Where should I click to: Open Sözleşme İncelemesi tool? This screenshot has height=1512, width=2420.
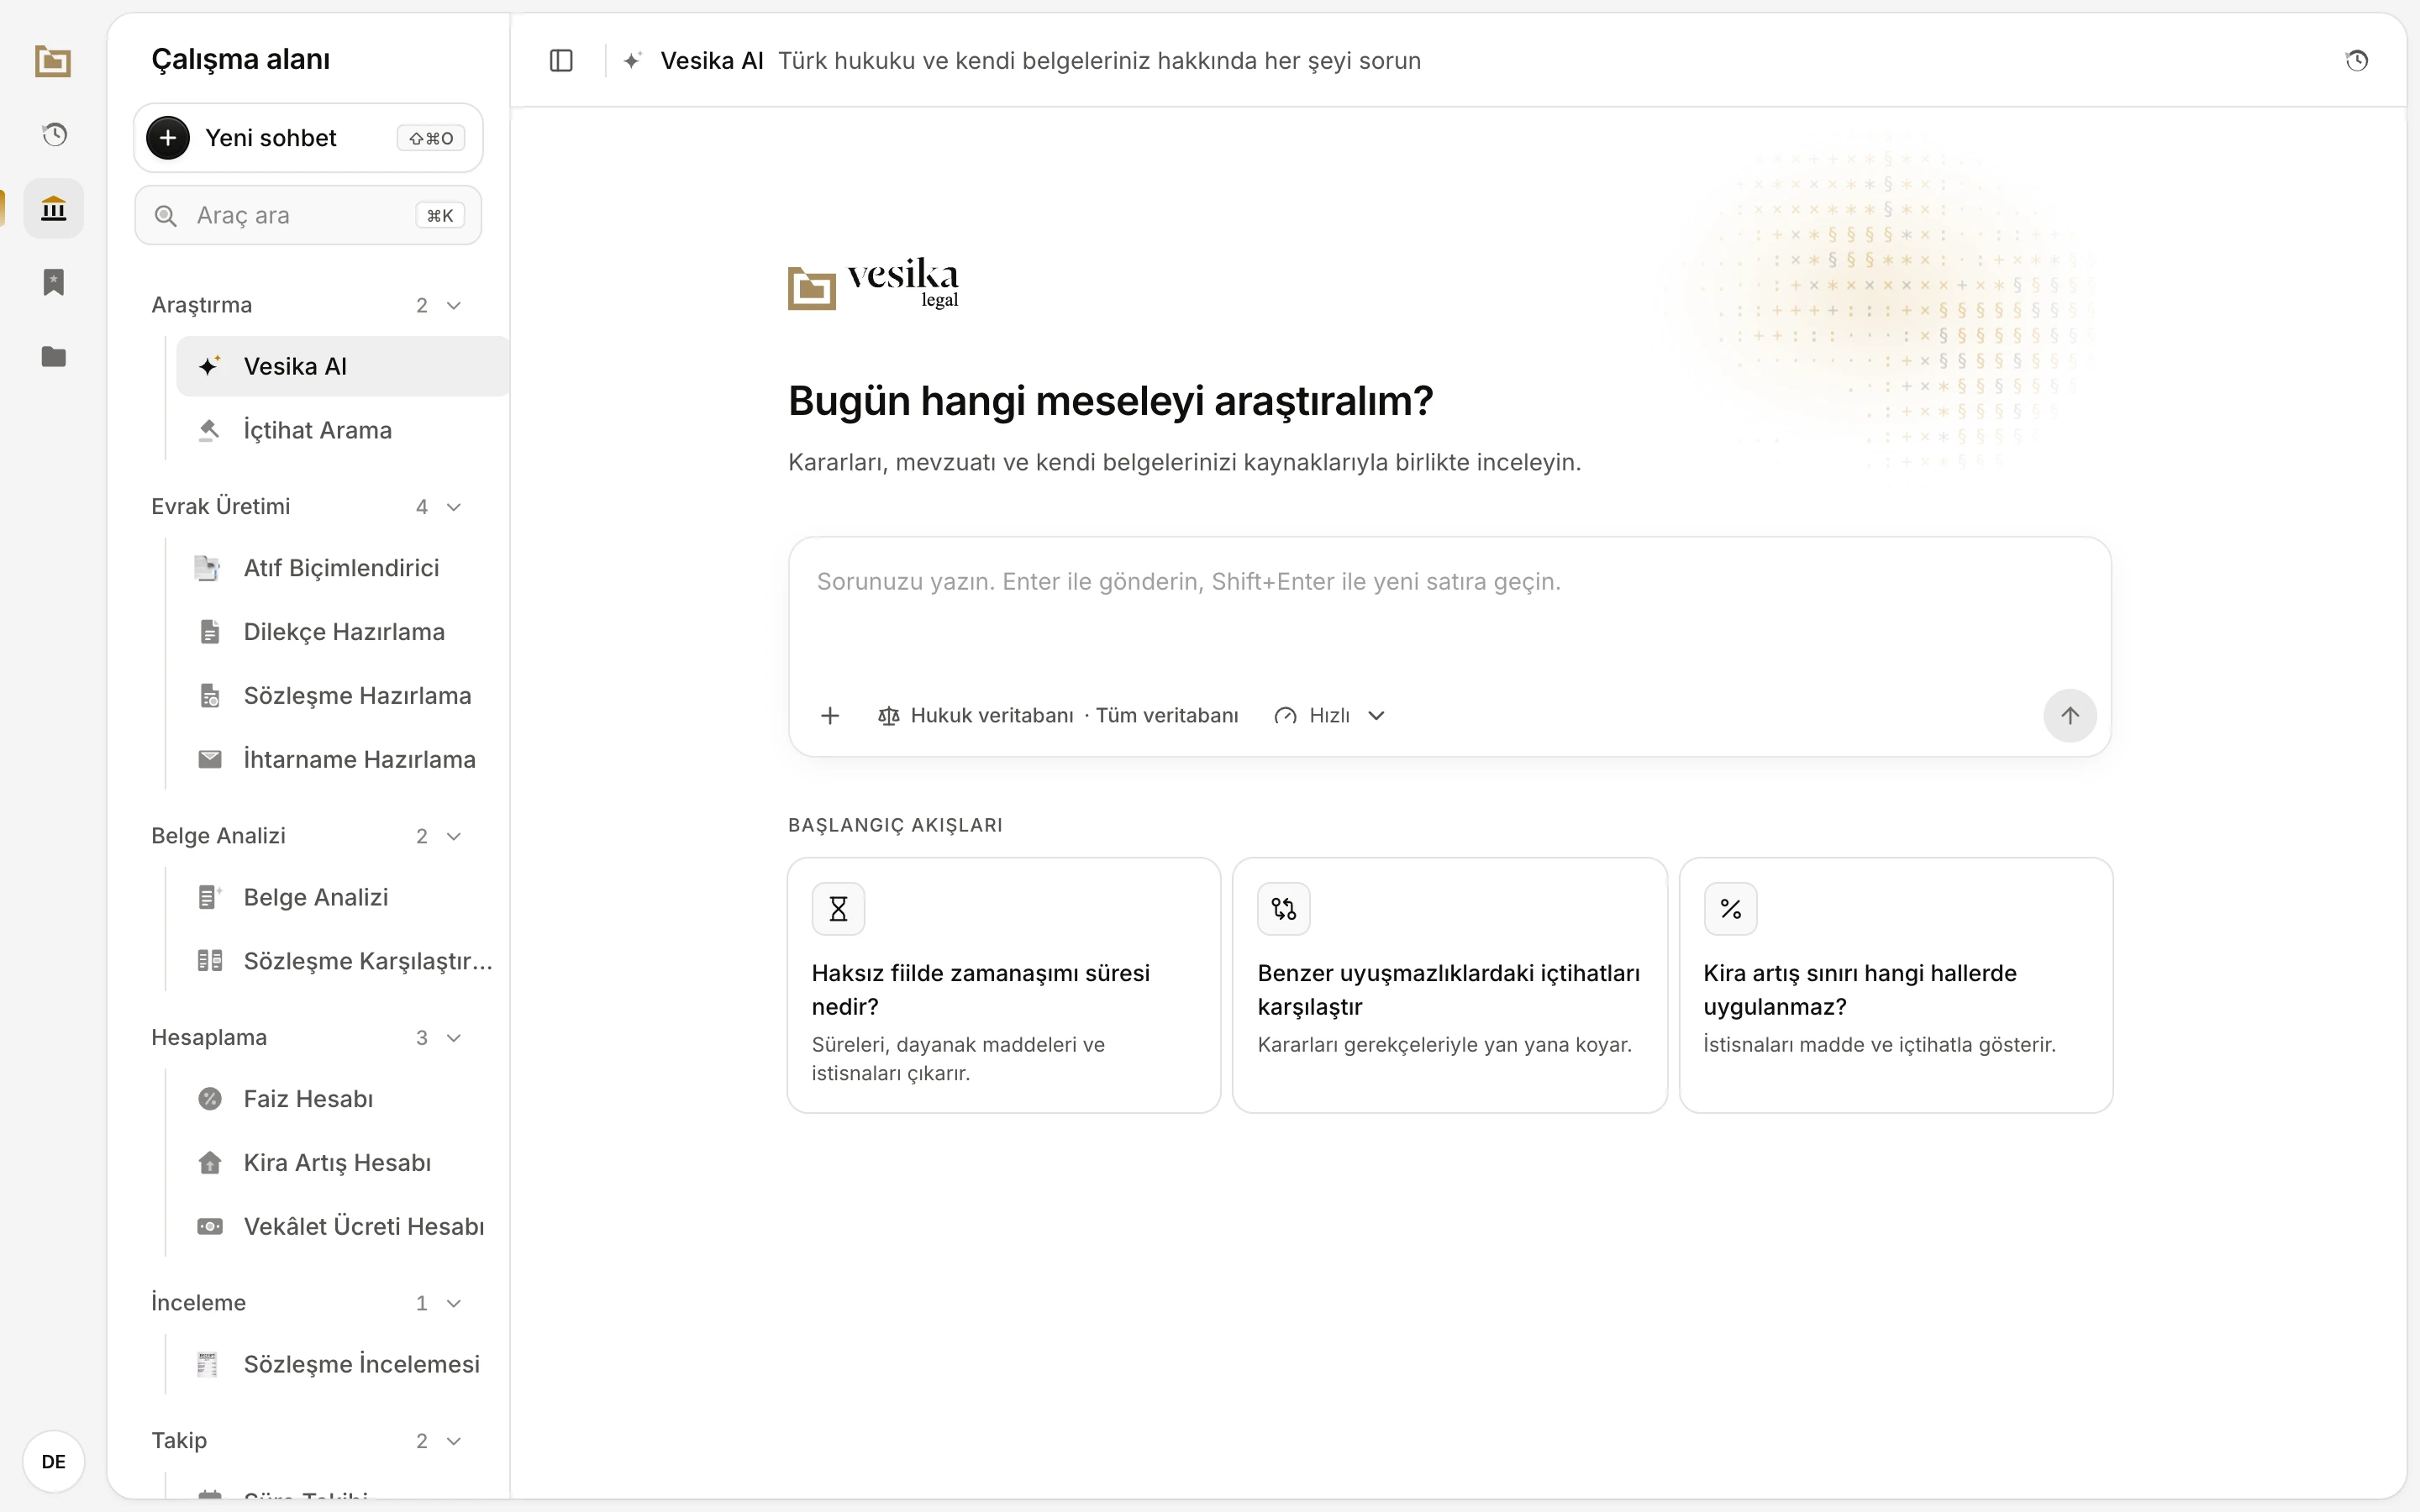point(342,1365)
